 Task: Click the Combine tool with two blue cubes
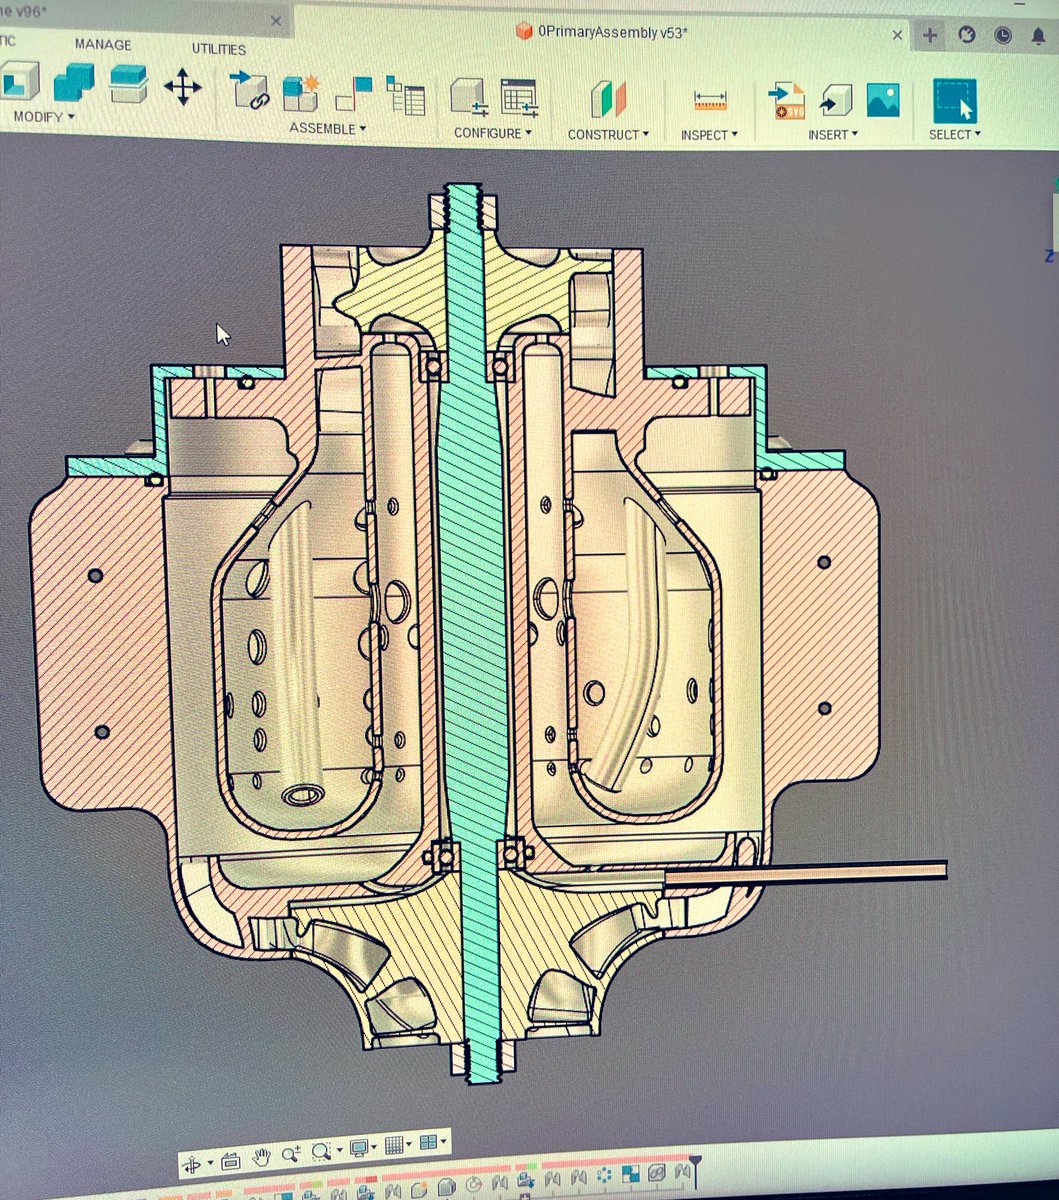(73, 84)
